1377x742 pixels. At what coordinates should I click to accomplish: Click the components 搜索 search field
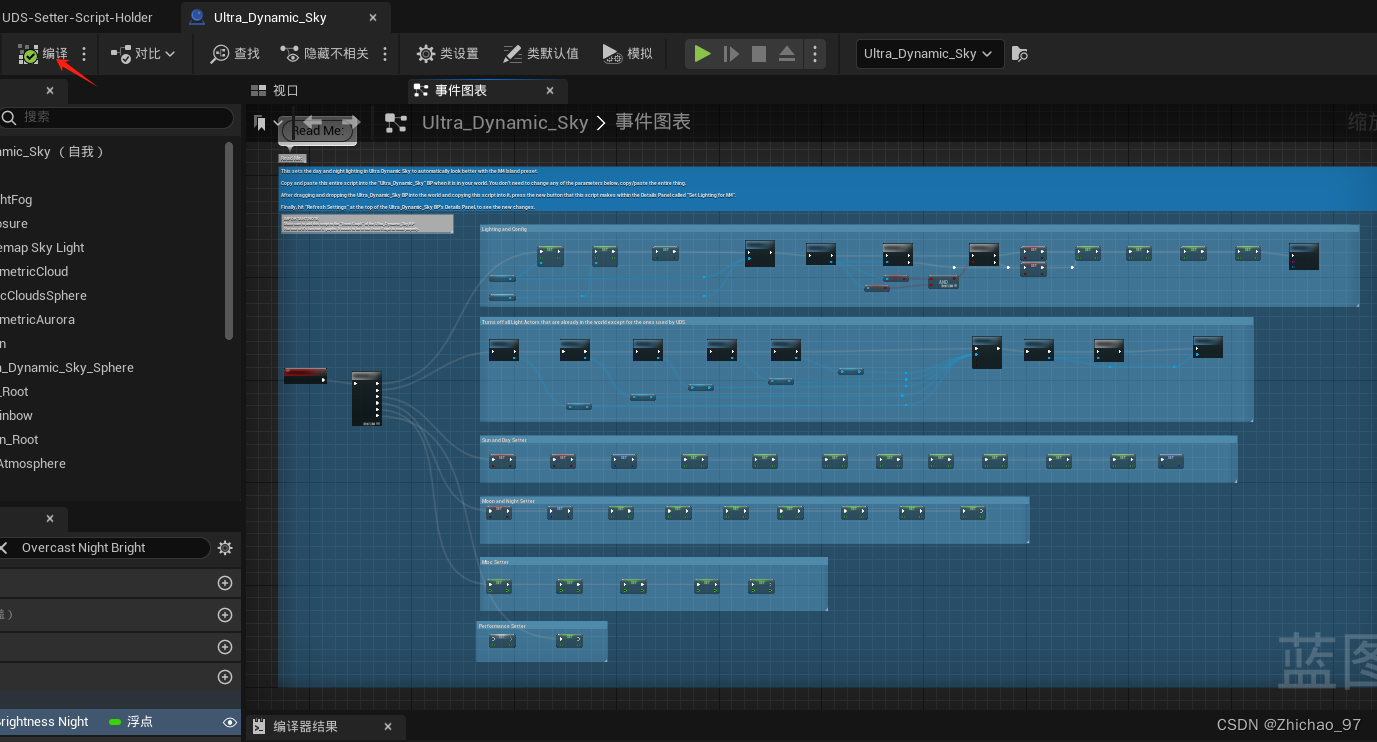117,117
